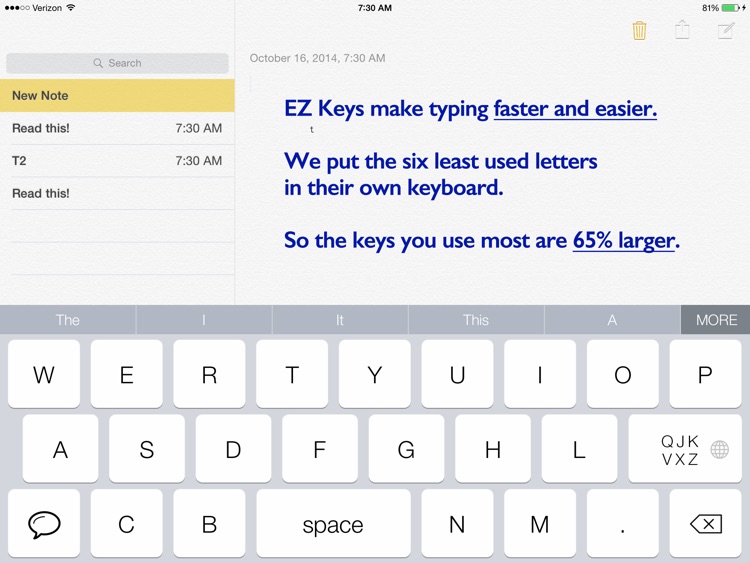
Task: Tap the speech bubble key
Action: pyautogui.click(x=44, y=524)
